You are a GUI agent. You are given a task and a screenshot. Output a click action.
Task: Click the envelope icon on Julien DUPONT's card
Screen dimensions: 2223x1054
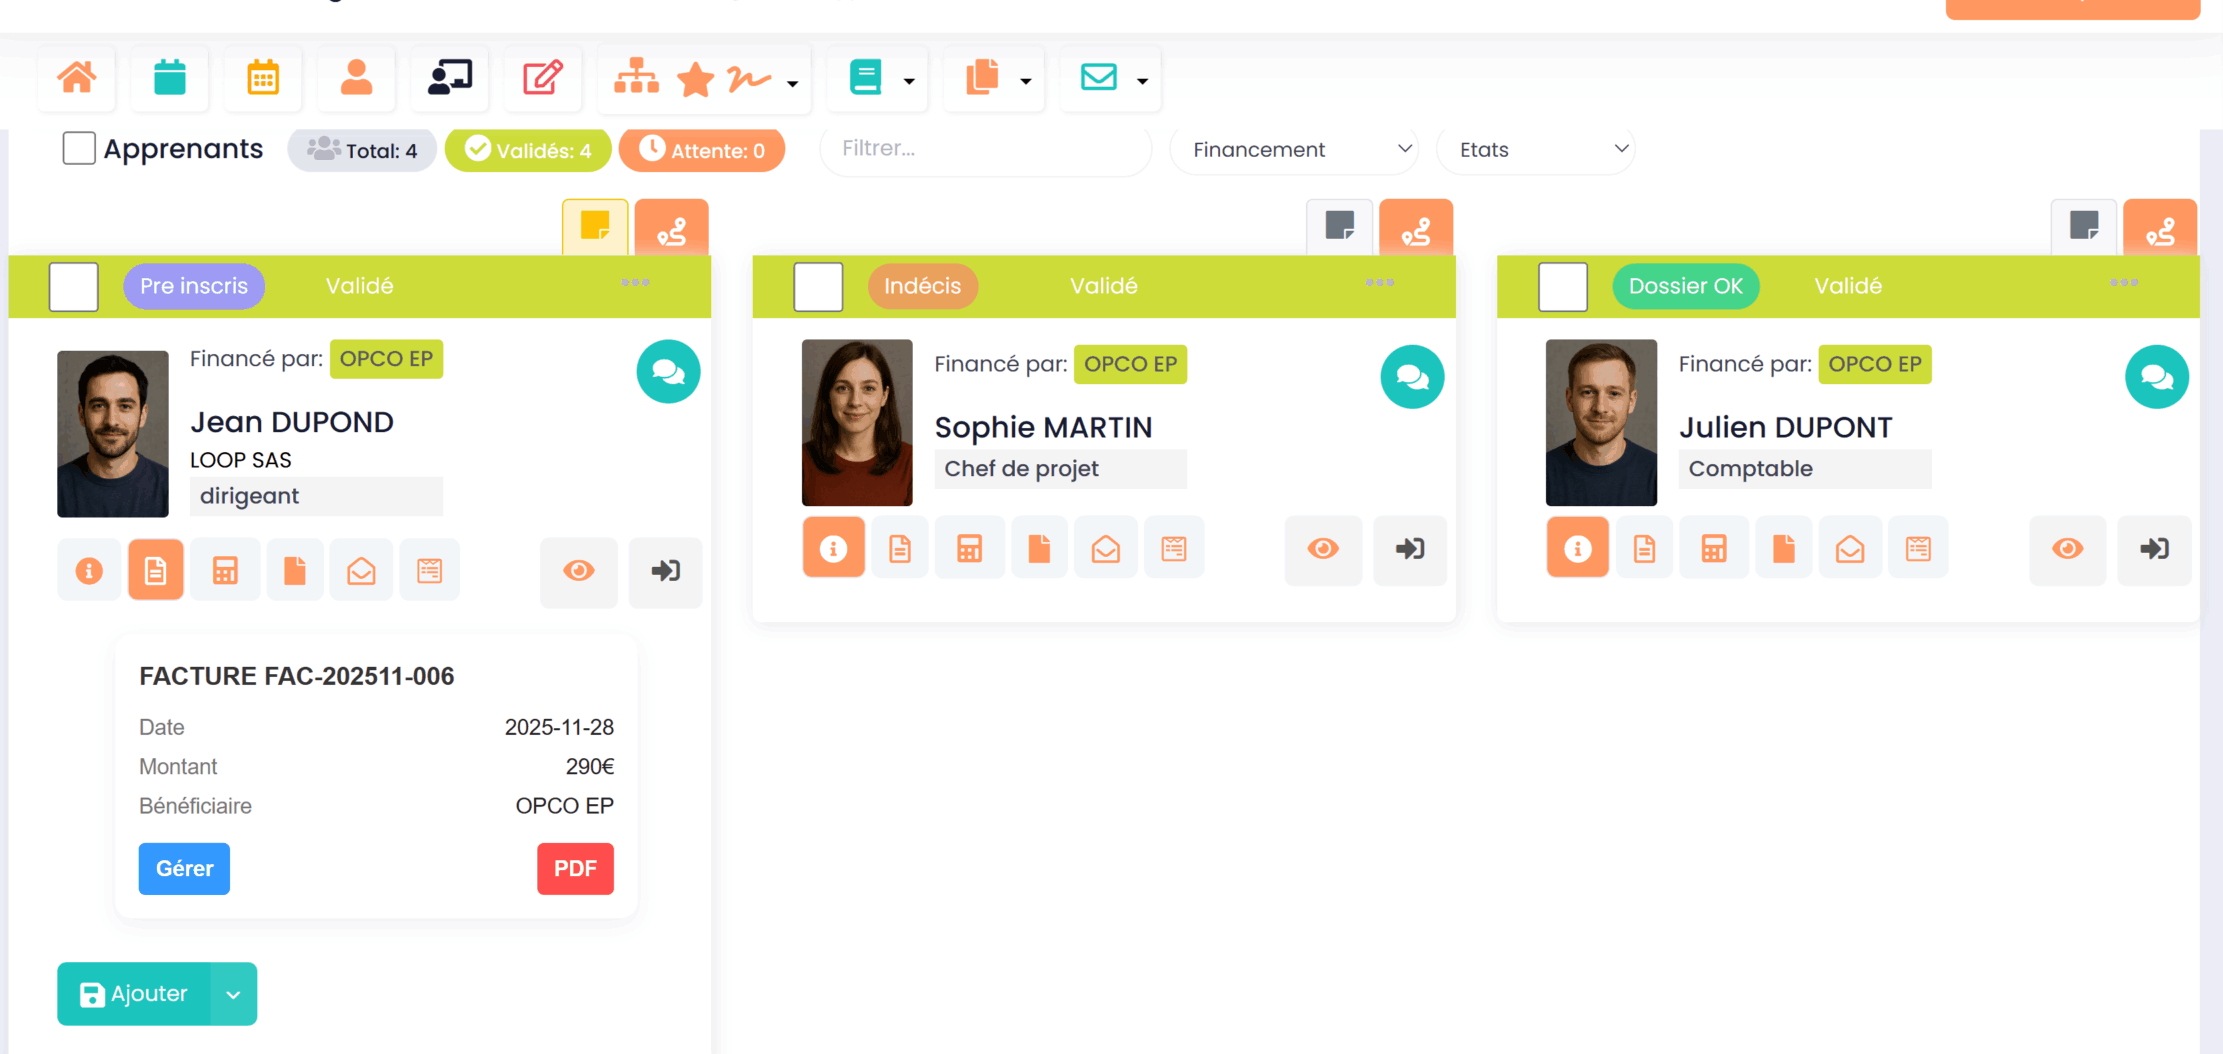(1849, 549)
